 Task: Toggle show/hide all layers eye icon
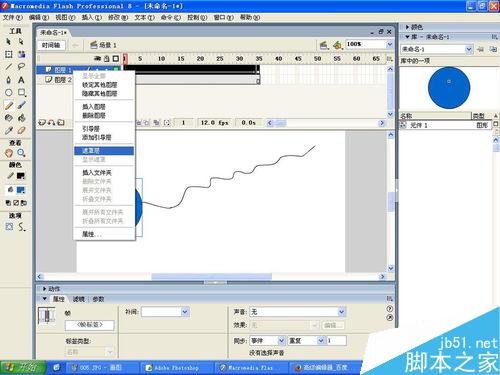97,58
